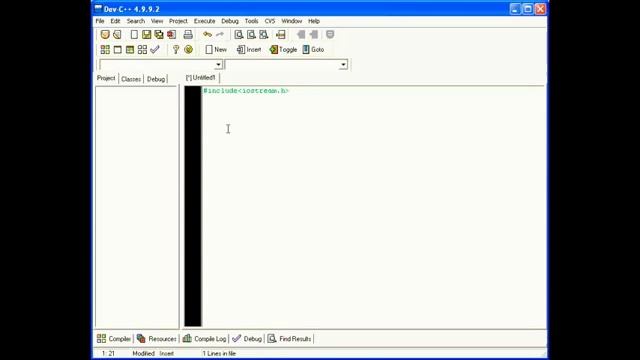This screenshot has height=360, width=640.
Task: Open the CVS menu
Action: point(270,21)
